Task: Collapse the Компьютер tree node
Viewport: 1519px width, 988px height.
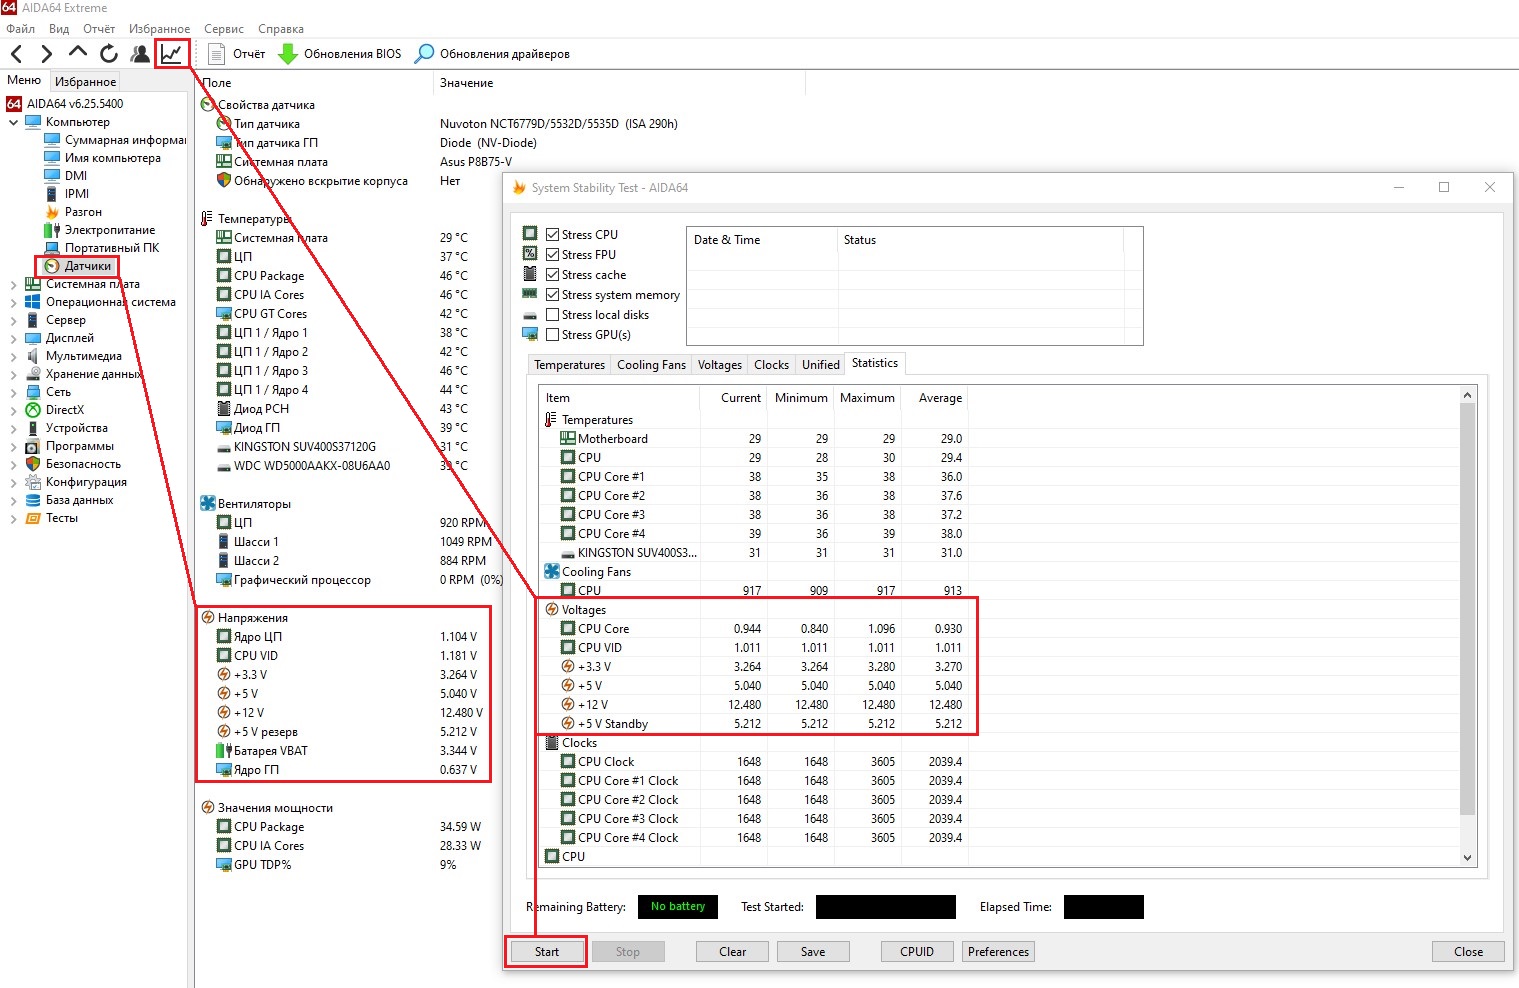Action: 13,122
